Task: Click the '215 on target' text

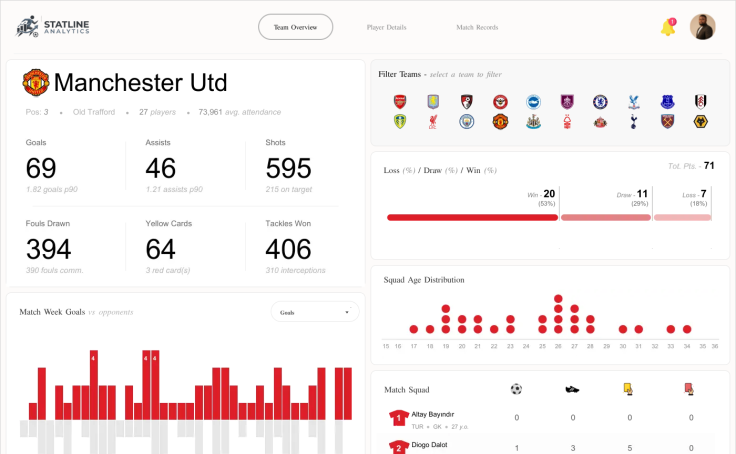Action: point(289,189)
